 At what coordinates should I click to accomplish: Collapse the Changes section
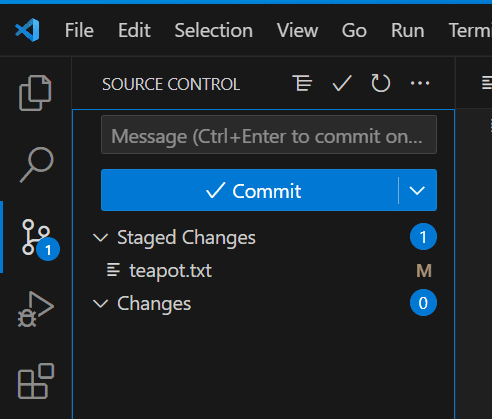[x=100, y=304]
